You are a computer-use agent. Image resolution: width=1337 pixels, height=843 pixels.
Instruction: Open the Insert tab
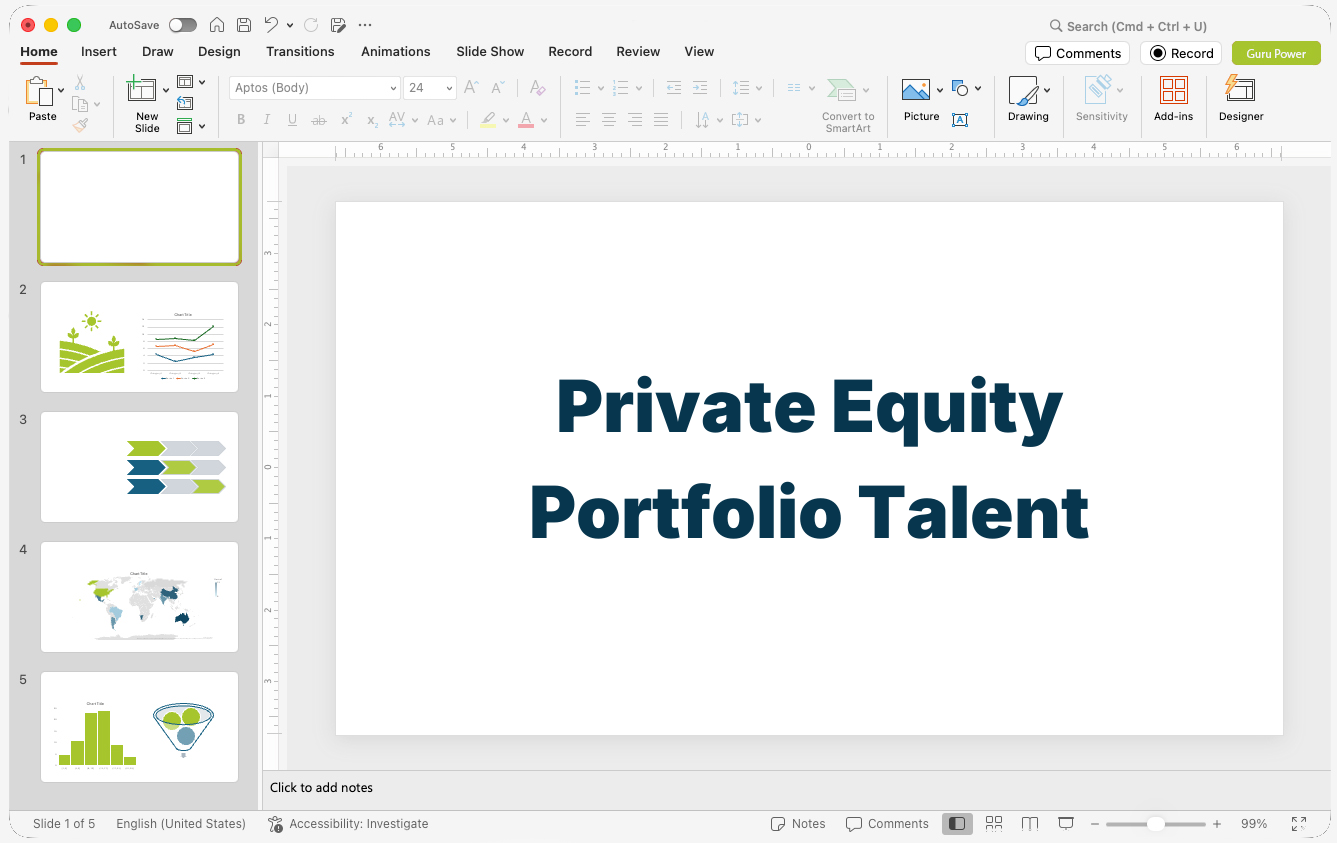pos(99,51)
